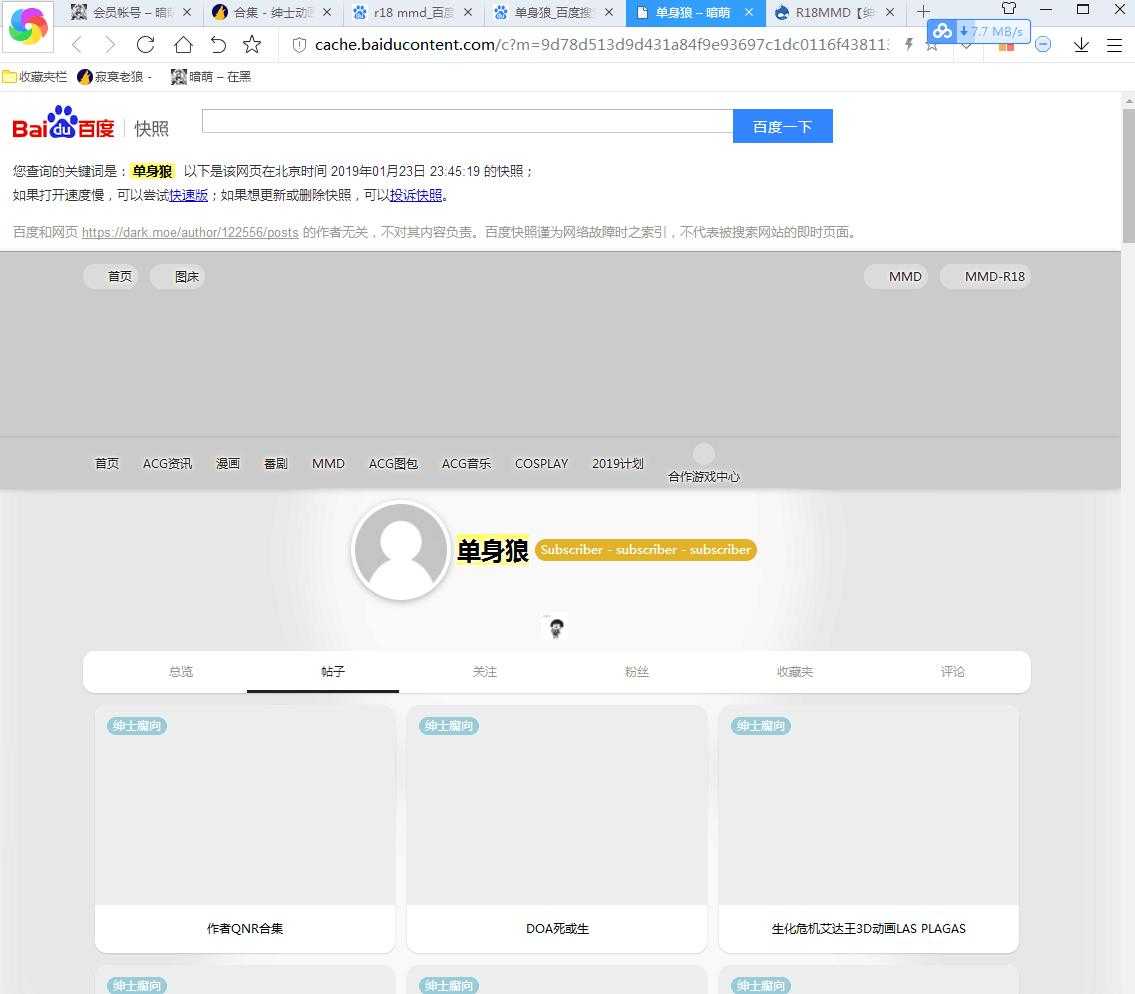The image size is (1135, 994).
Task: Bookmark page with the star icon
Action: (252, 45)
